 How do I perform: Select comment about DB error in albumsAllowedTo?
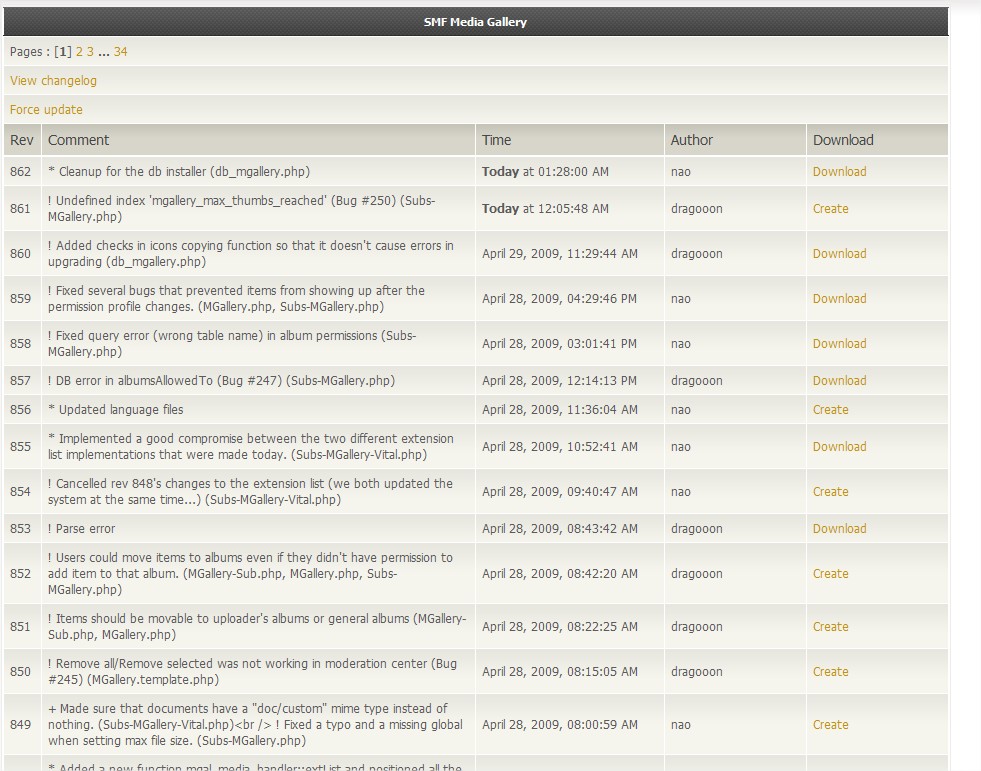pos(221,380)
